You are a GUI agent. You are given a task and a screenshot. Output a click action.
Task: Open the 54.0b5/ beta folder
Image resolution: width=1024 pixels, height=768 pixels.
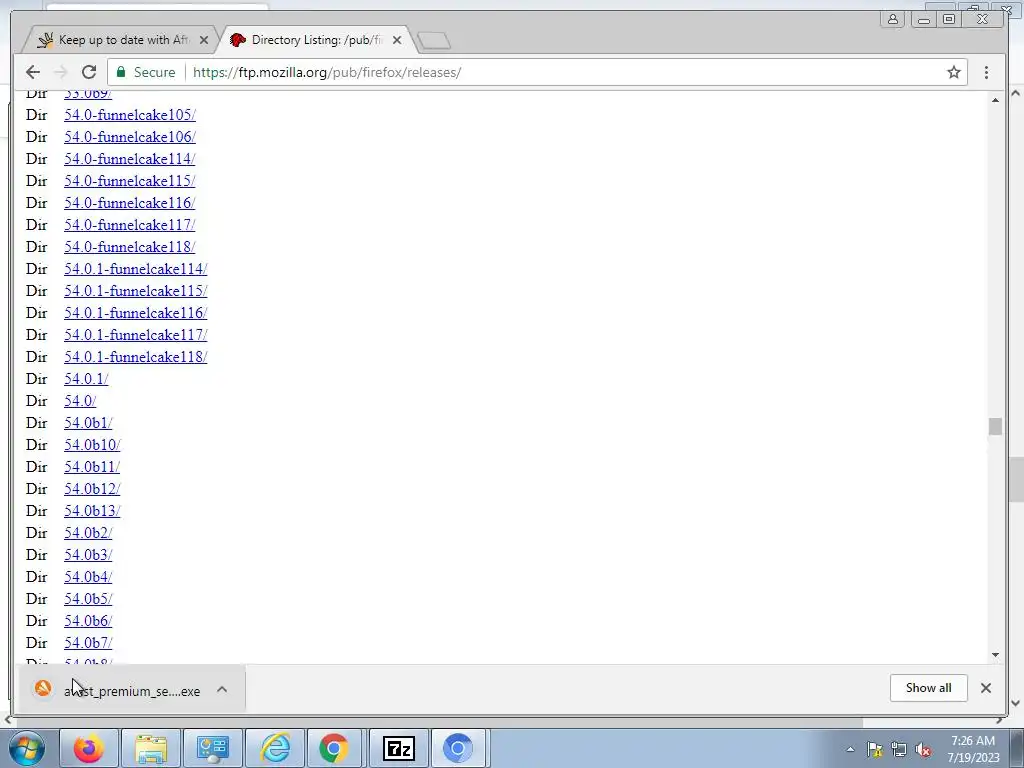point(88,599)
